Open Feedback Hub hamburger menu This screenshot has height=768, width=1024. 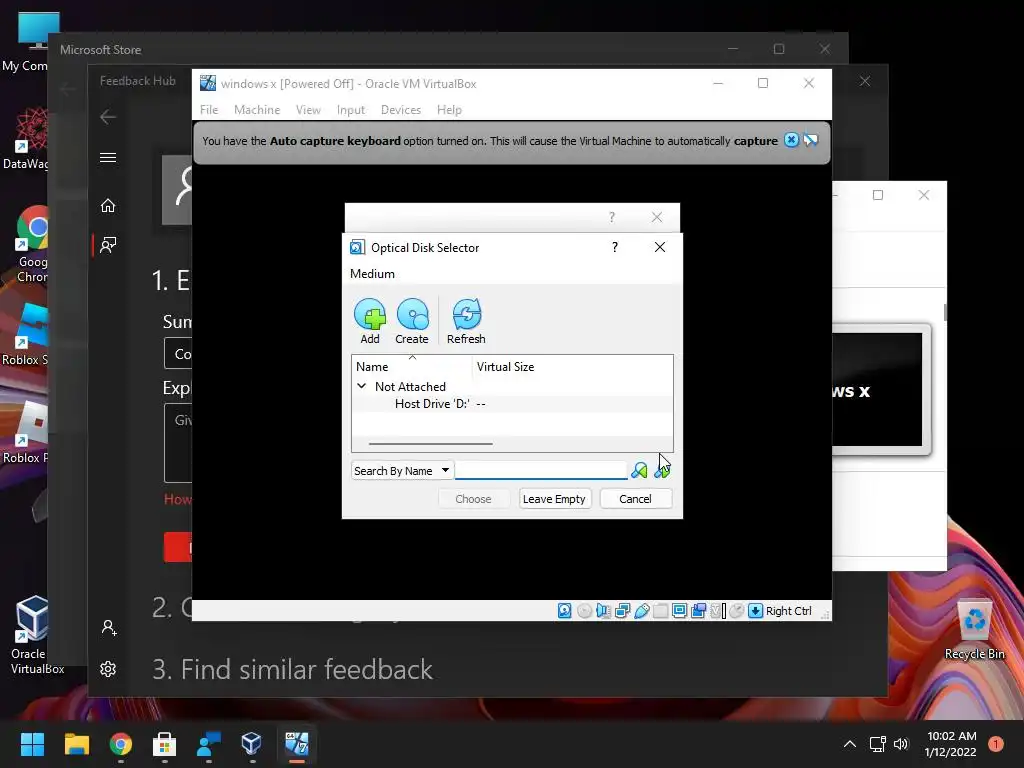[x=108, y=157]
